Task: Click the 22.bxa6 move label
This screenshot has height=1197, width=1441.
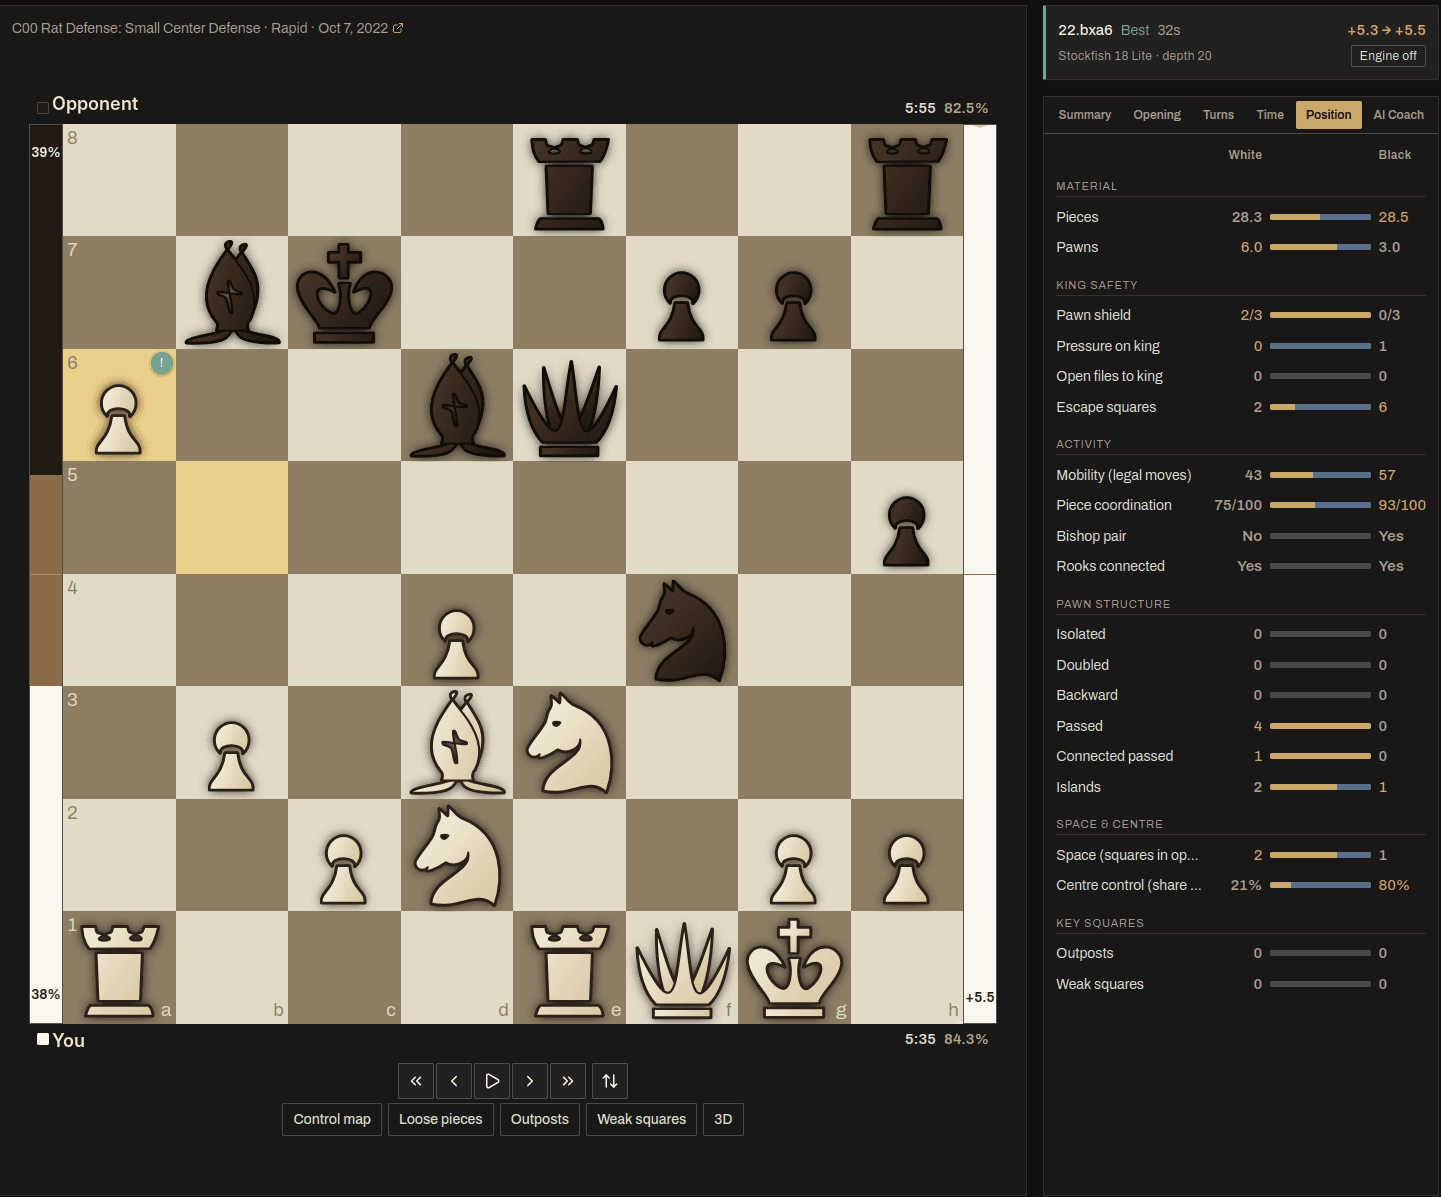Action: (x=1085, y=30)
